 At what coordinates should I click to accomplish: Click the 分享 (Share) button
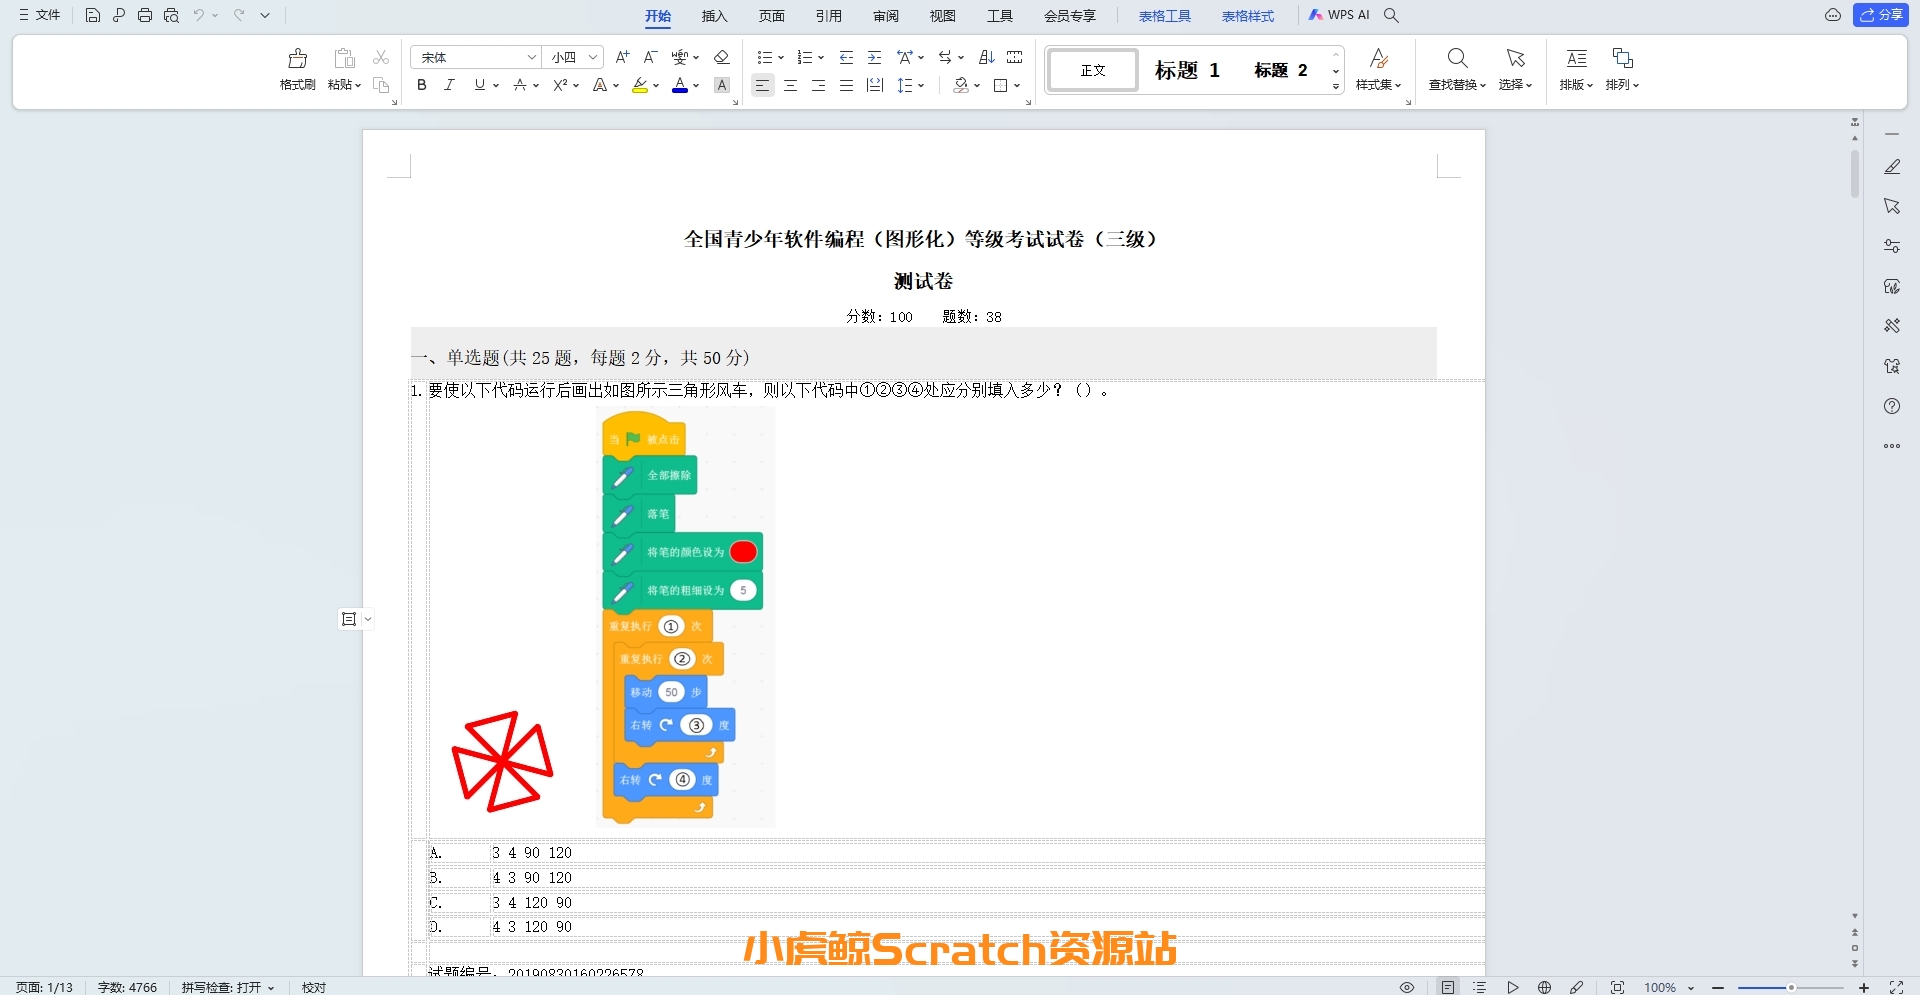click(x=1881, y=15)
